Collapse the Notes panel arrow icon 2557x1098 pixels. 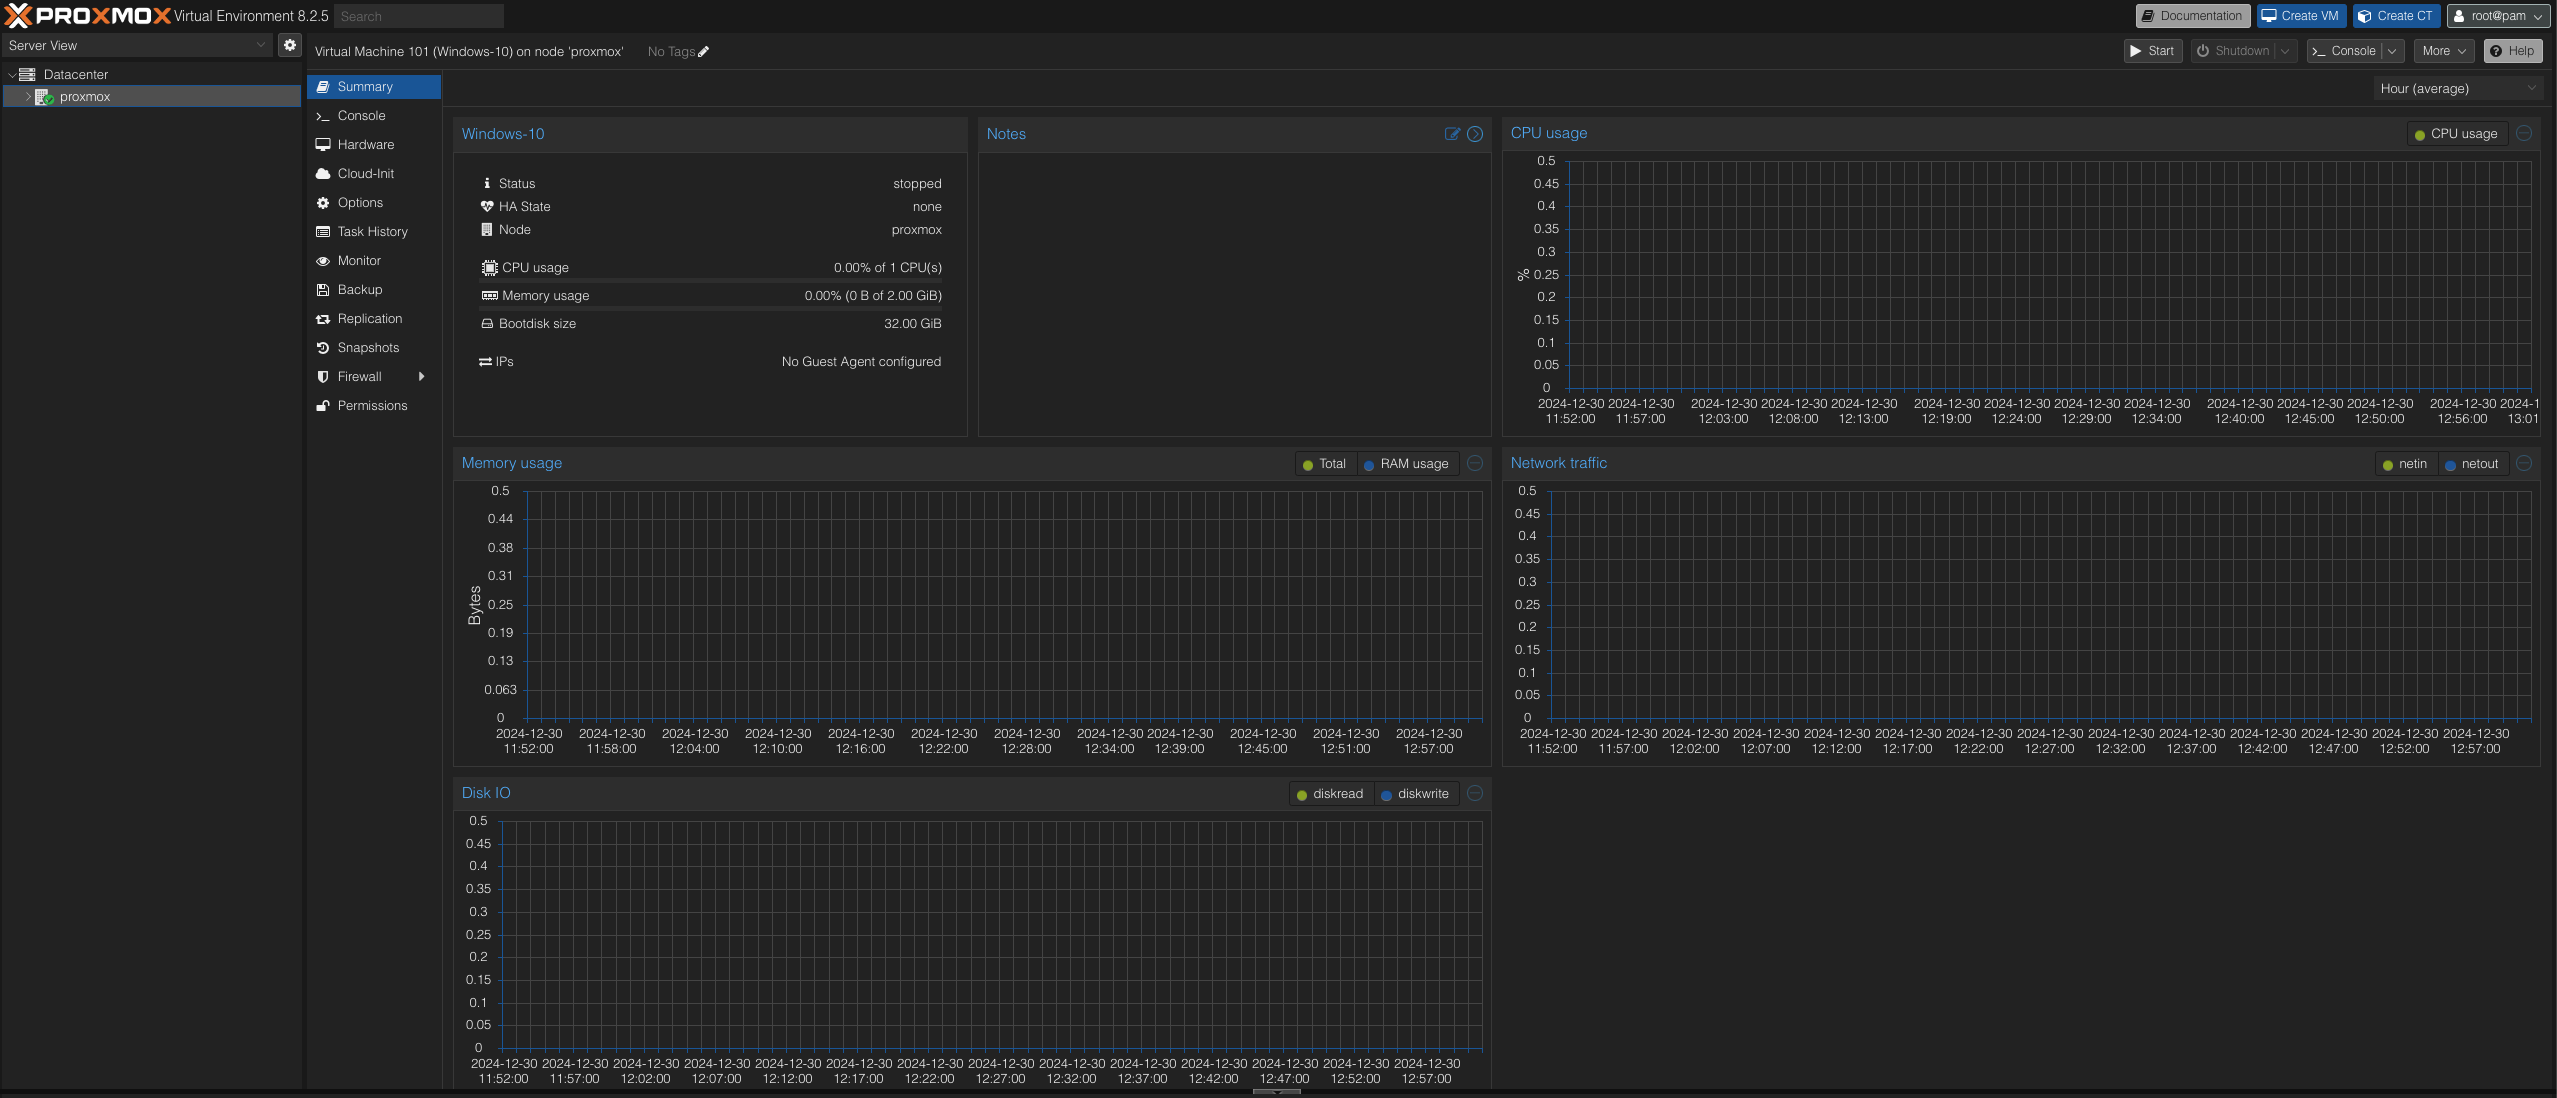pyautogui.click(x=1475, y=134)
